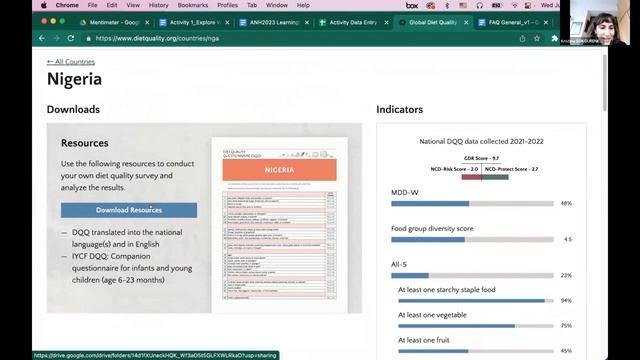The width and height of the screenshot is (640, 360).
Task: Click the Bluetooth menu bar icon
Action: pyautogui.click(x=447, y=5)
